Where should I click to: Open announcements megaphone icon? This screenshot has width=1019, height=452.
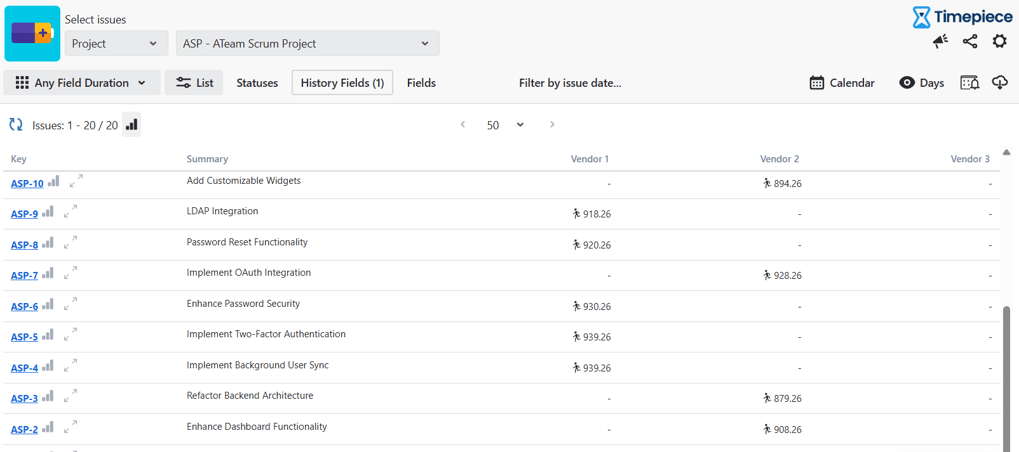pyautogui.click(x=940, y=42)
